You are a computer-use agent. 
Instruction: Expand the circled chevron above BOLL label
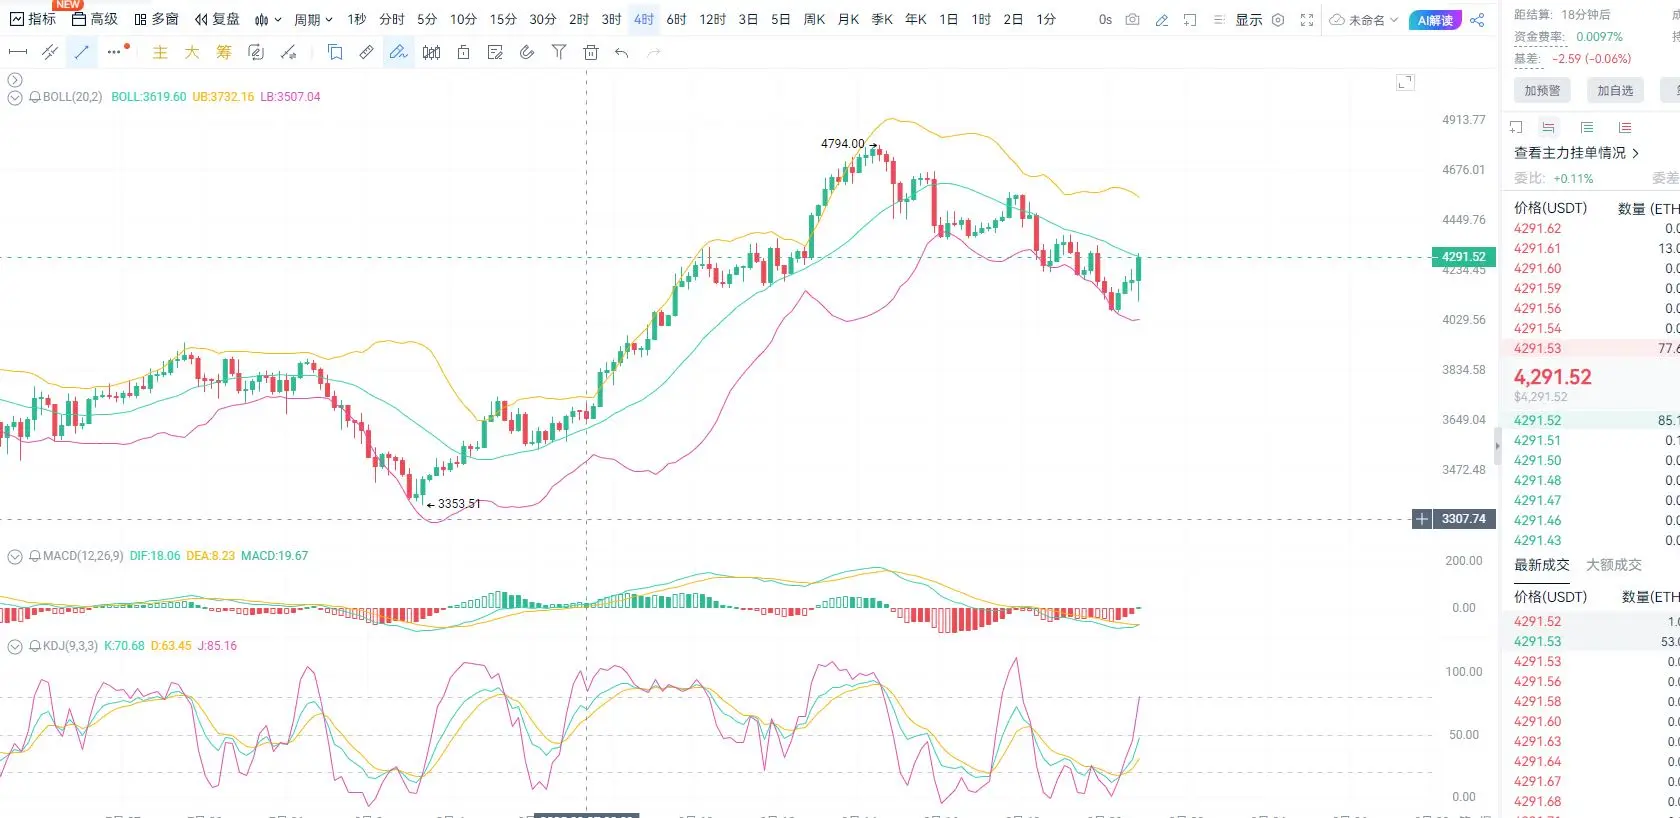pos(15,80)
